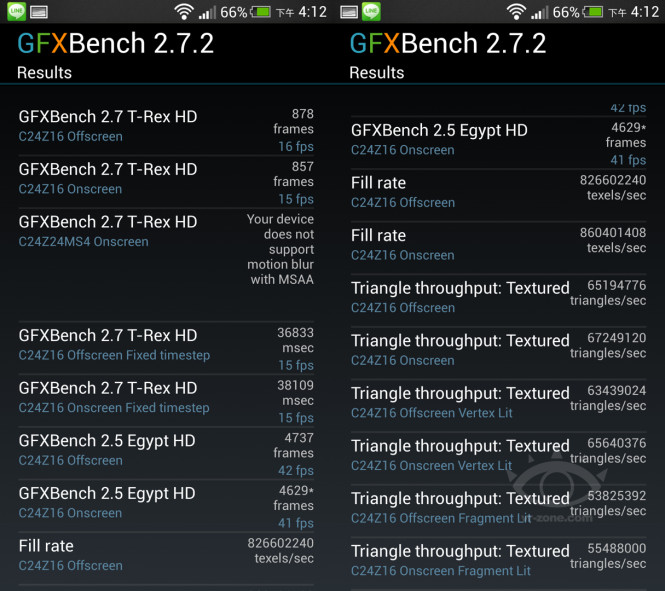Select Fill rate Offscreen row on right screen
Screen dimensions: 665x591
[499, 195]
